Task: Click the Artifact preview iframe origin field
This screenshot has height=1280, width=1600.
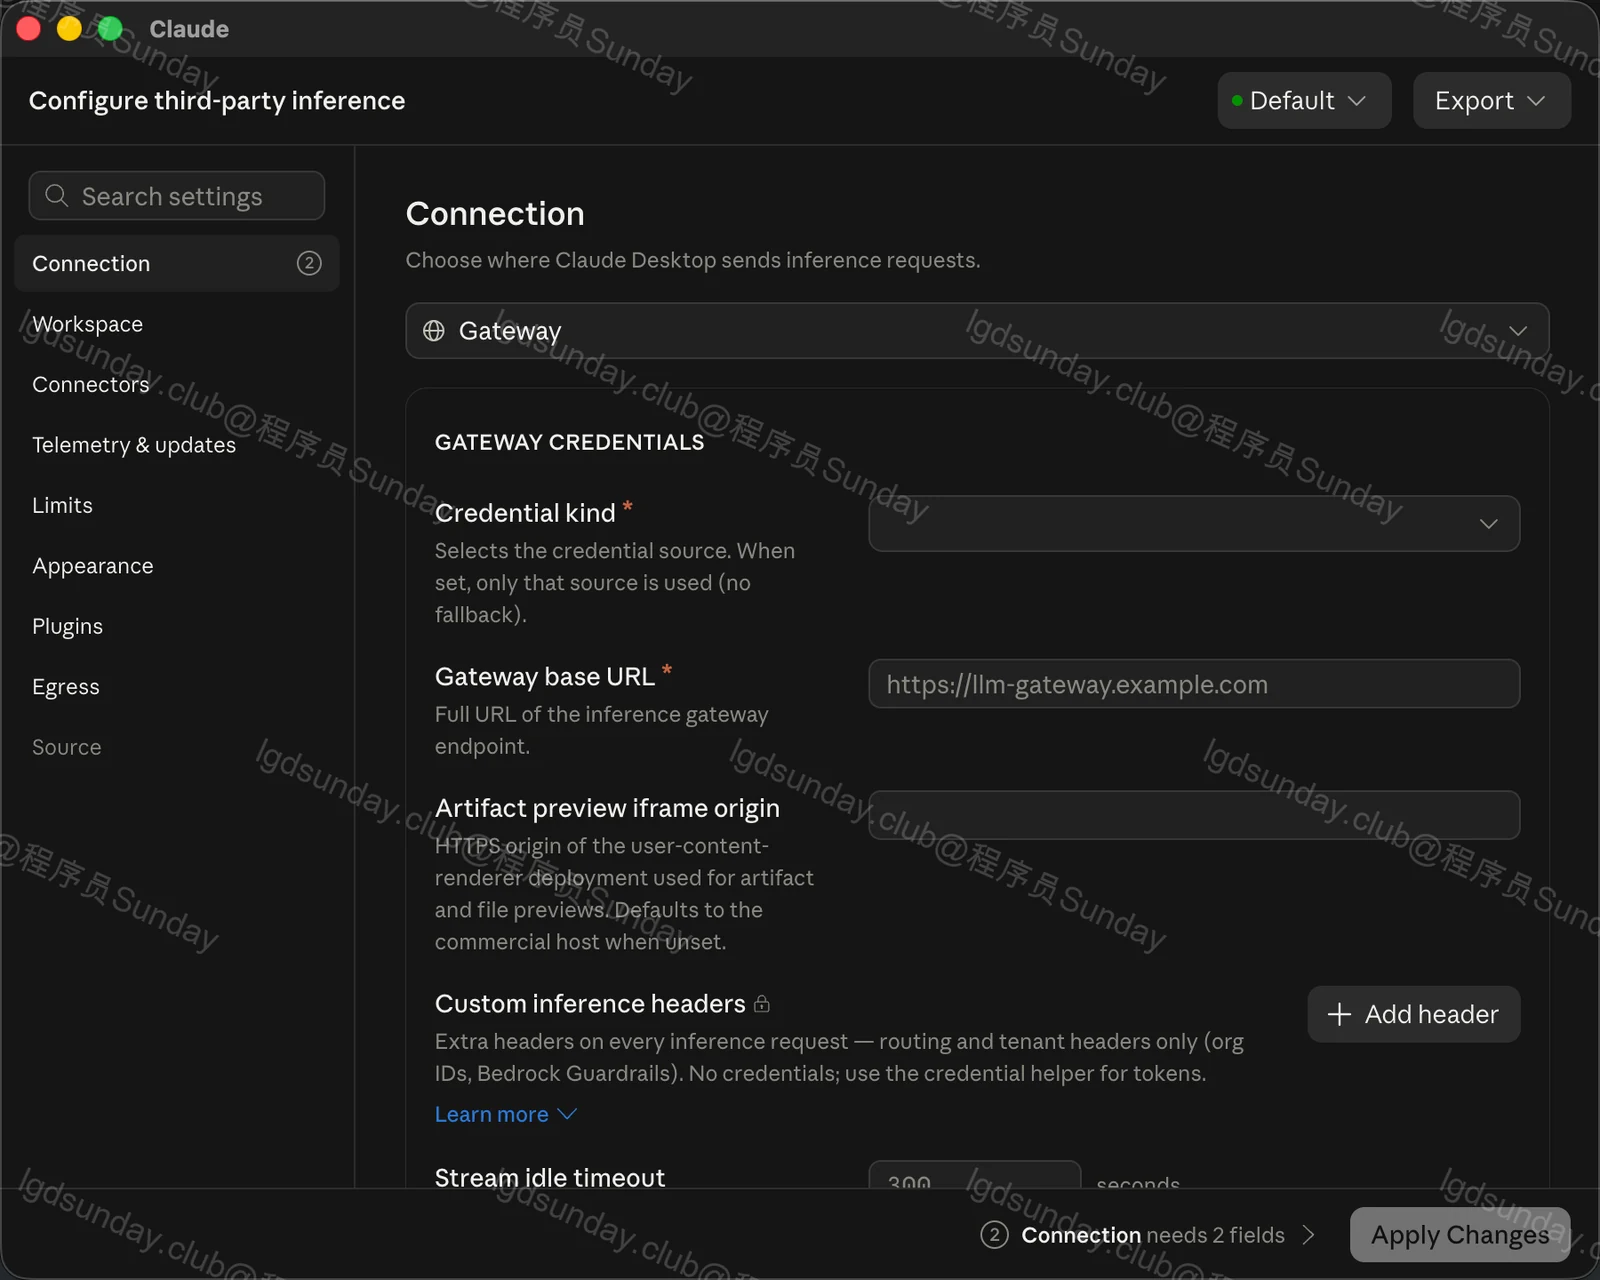Action: pyautogui.click(x=1194, y=815)
